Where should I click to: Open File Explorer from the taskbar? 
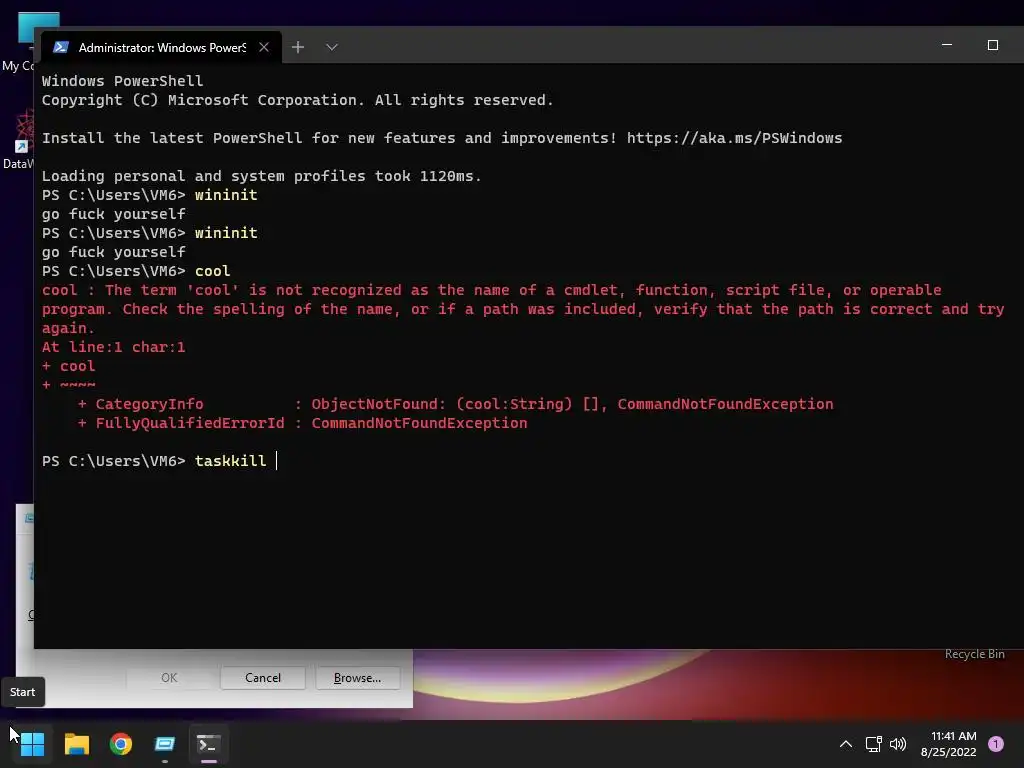pos(76,744)
